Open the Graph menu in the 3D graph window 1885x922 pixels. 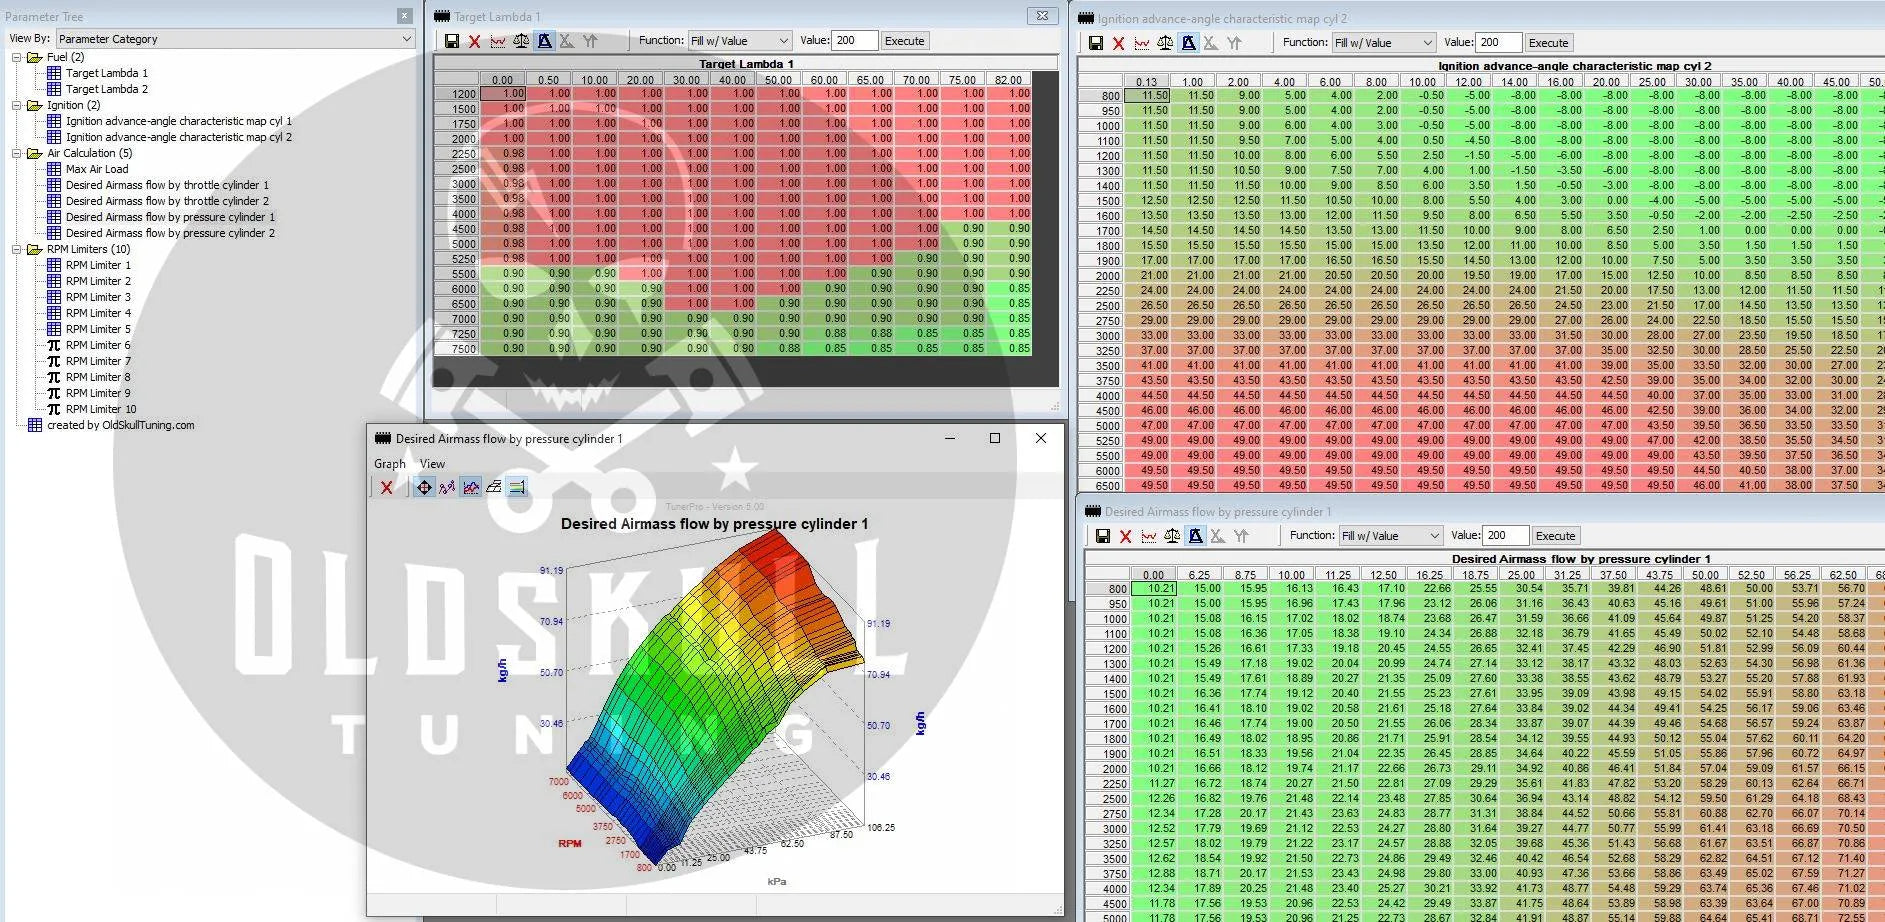click(x=389, y=464)
